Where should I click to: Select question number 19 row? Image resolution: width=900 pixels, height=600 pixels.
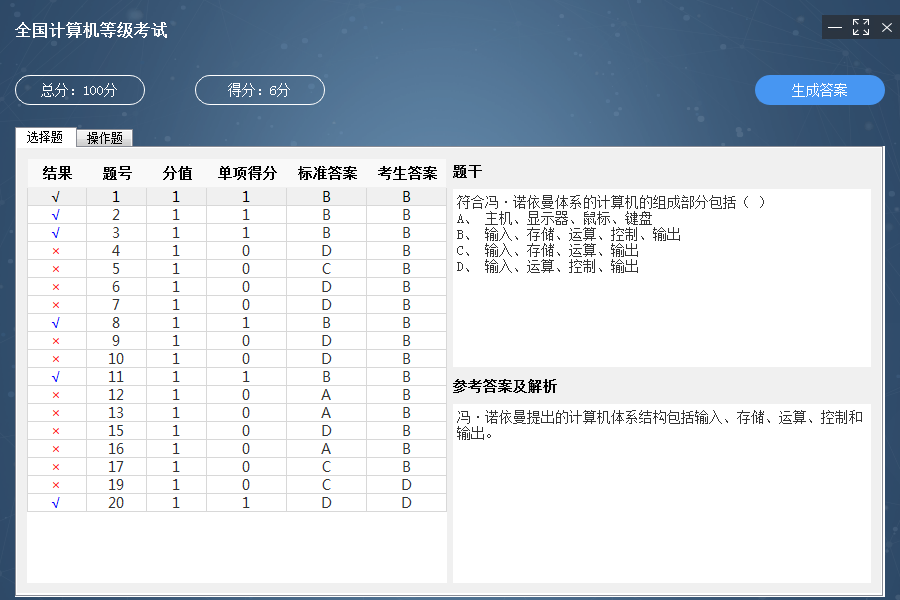click(236, 485)
